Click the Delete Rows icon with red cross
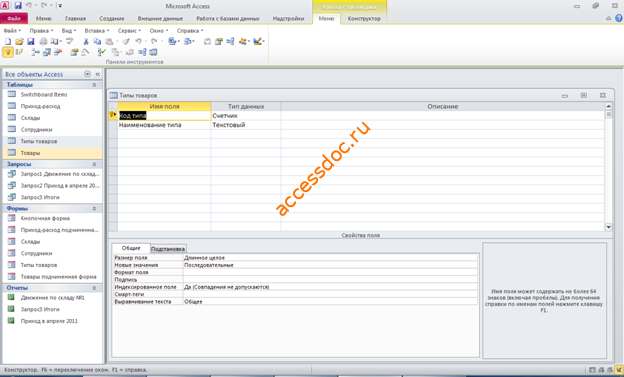This screenshot has width=624, height=377. (x=58, y=52)
